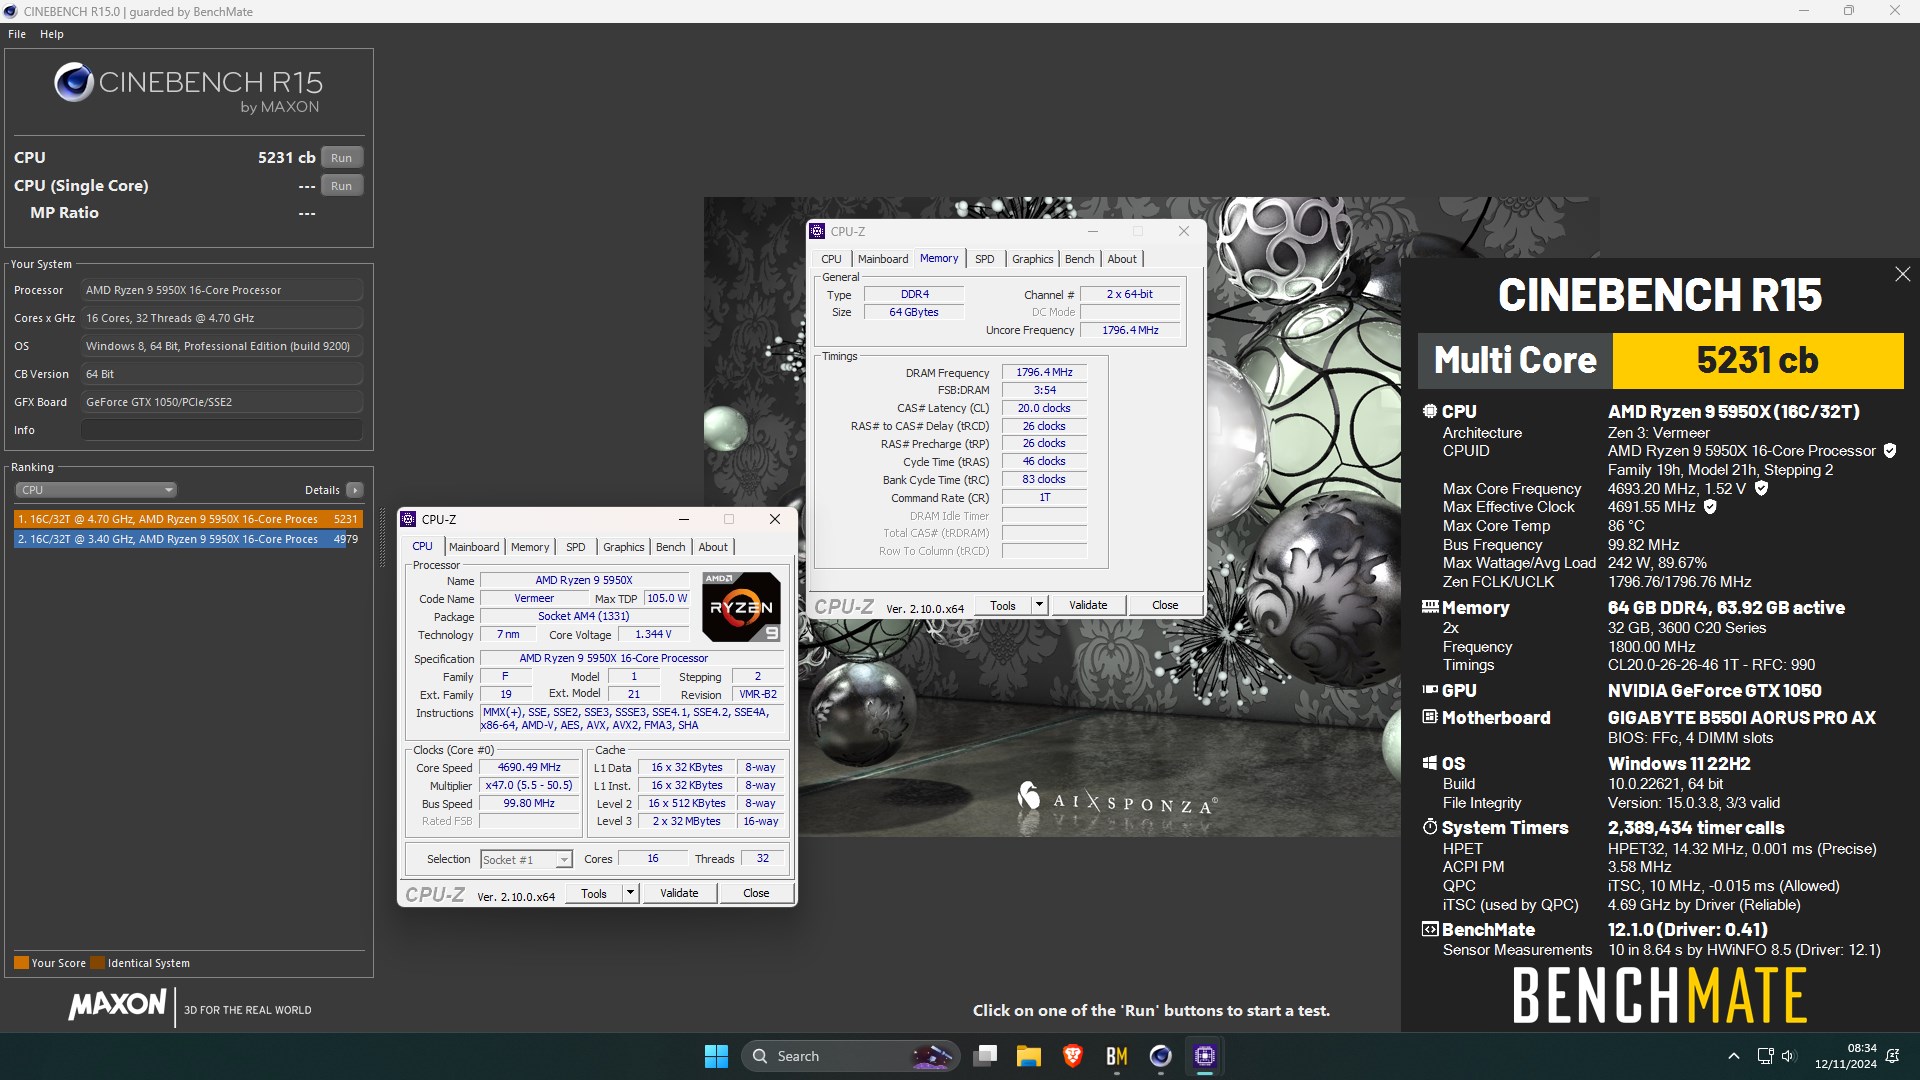Open Bench tab in Memory CPU-Z window
The height and width of the screenshot is (1080, 1920).
pos(1080,259)
